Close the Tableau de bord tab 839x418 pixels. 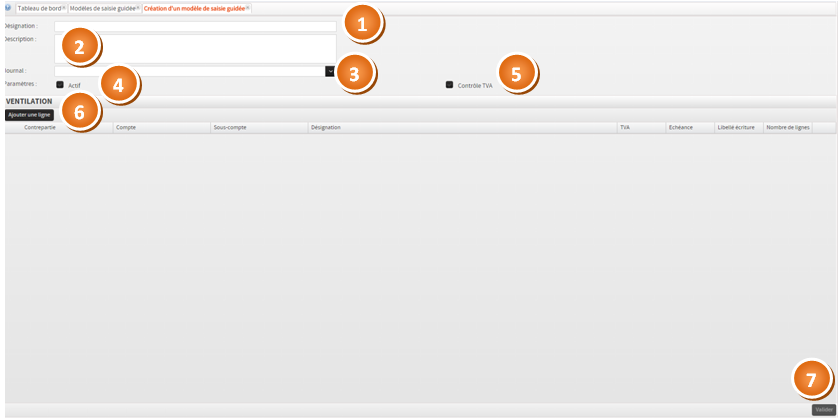pos(64,8)
